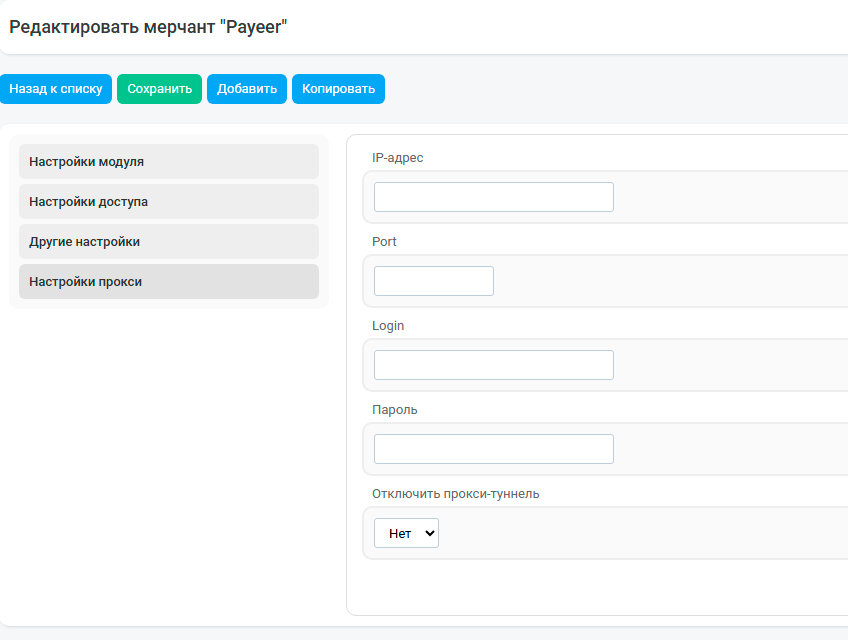Click the "Login" field label
848x640 pixels.
coord(388,326)
